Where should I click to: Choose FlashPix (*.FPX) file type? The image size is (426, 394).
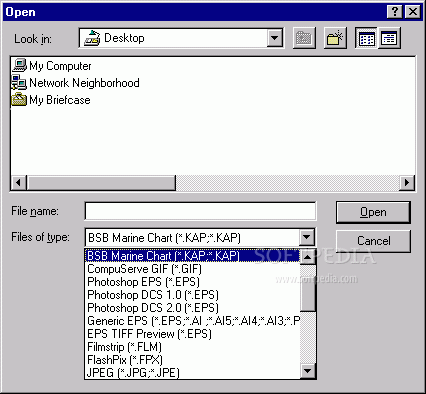pyautogui.click(x=193, y=360)
